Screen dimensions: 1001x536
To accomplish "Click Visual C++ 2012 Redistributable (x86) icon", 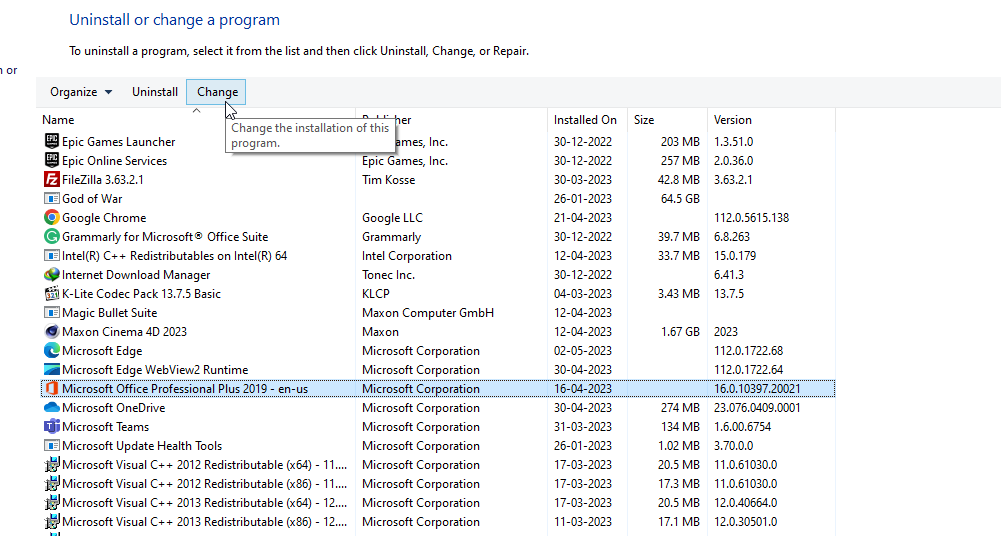I will (x=52, y=484).
